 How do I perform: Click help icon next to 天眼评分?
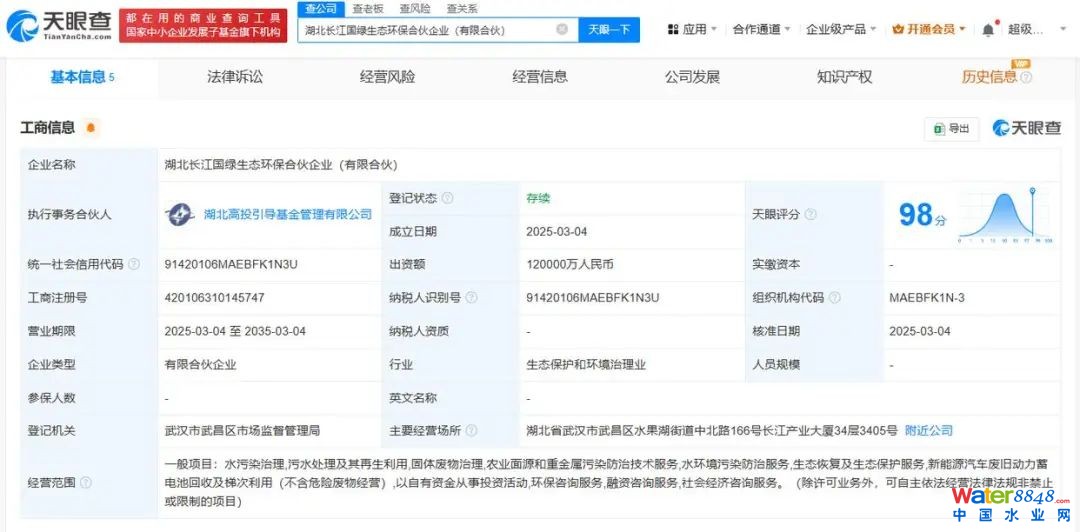[x=810, y=215]
